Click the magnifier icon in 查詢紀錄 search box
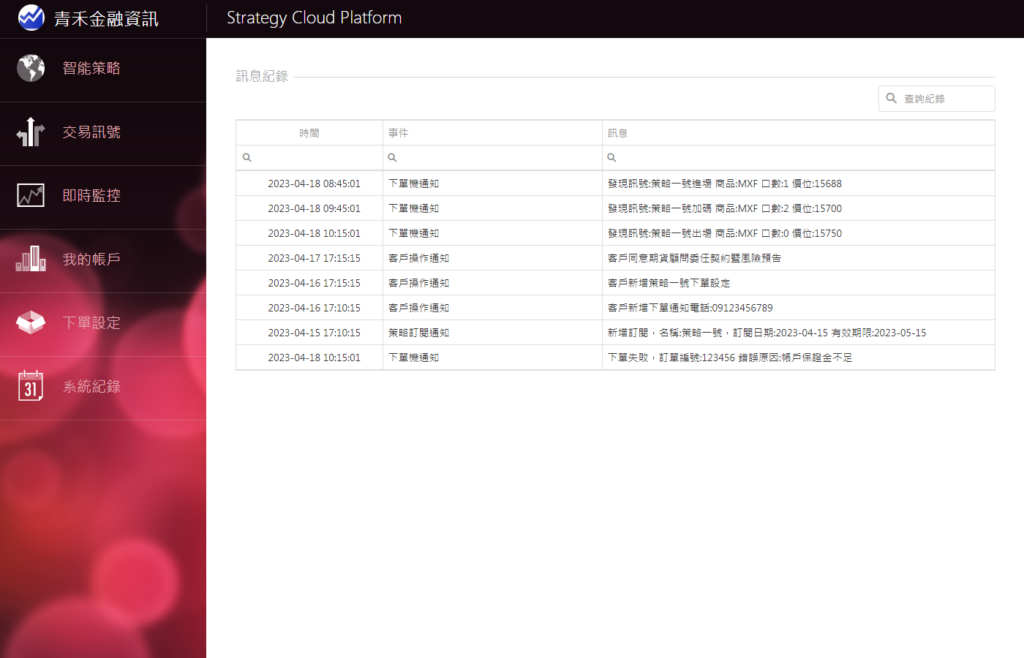 891,98
